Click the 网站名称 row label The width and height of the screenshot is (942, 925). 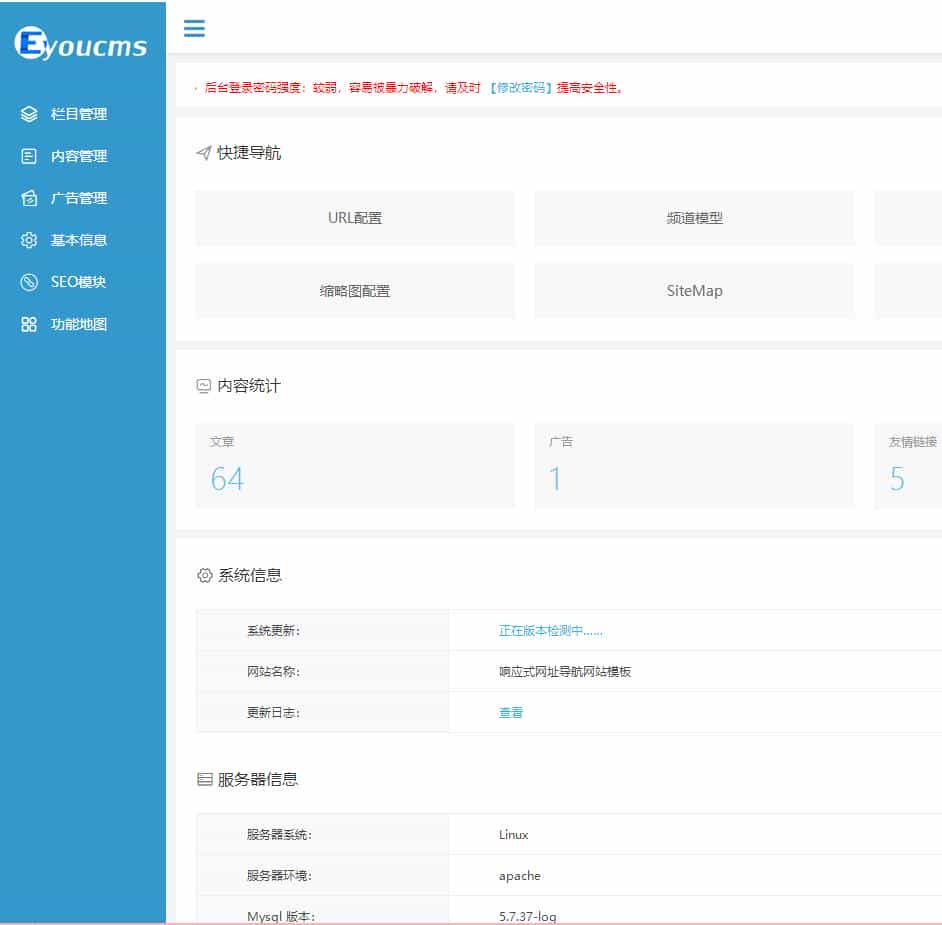click(x=273, y=672)
